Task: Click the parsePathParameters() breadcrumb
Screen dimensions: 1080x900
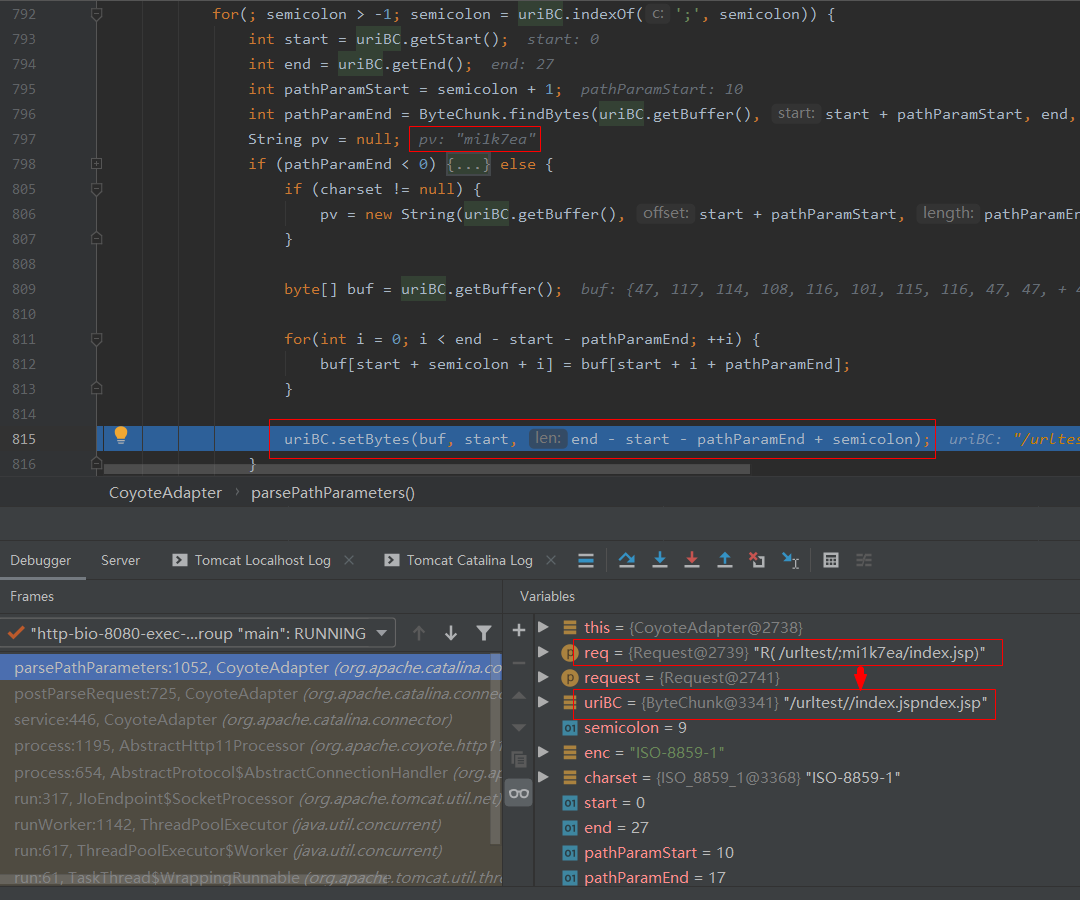Action: click(x=332, y=492)
